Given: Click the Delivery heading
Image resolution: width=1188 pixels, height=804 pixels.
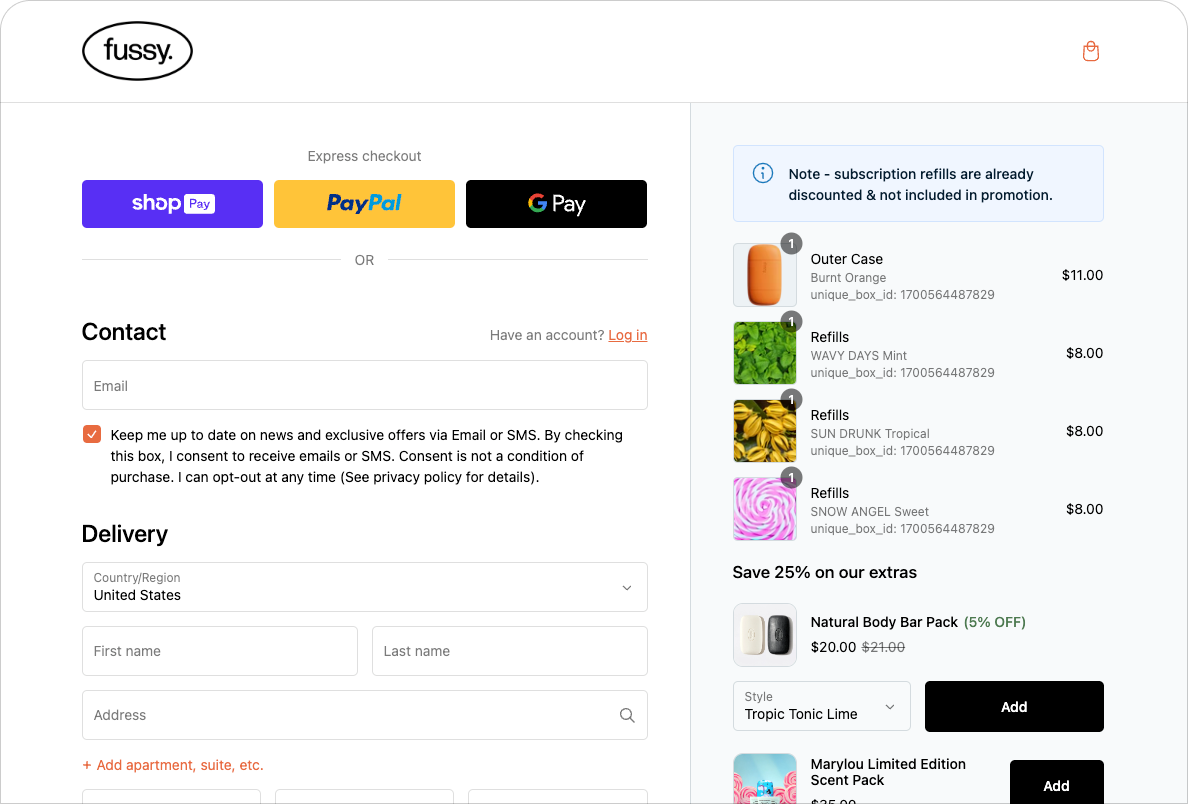Looking at the screenshot, I should pos(124,533).
